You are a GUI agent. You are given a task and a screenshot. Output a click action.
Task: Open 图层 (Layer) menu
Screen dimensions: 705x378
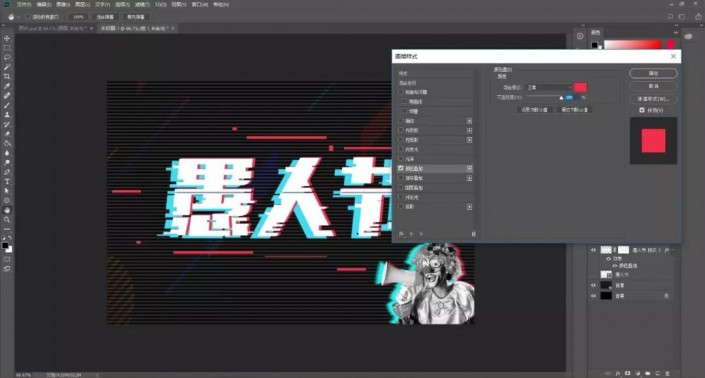82,4
